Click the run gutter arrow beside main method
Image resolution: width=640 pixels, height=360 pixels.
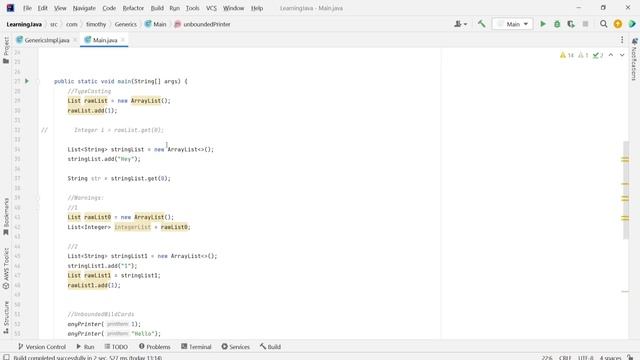pos(27,81)
